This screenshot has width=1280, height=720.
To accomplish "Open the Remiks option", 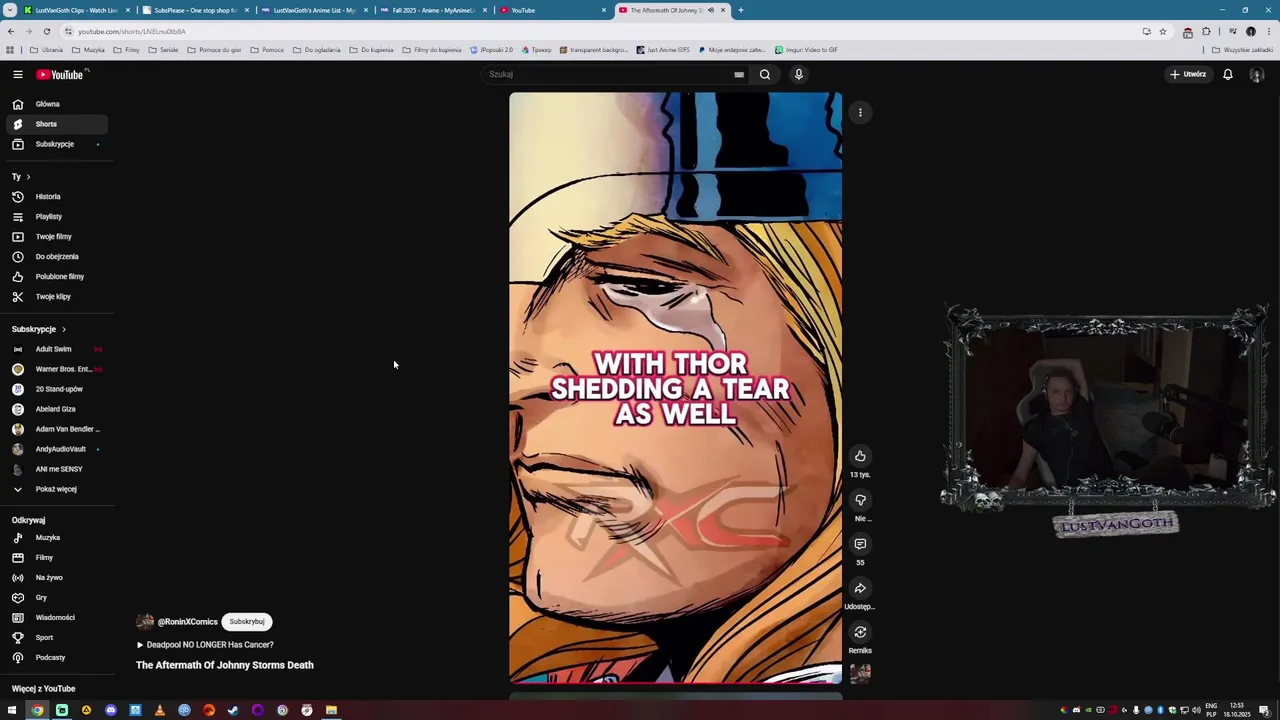I will coord(860,632).
